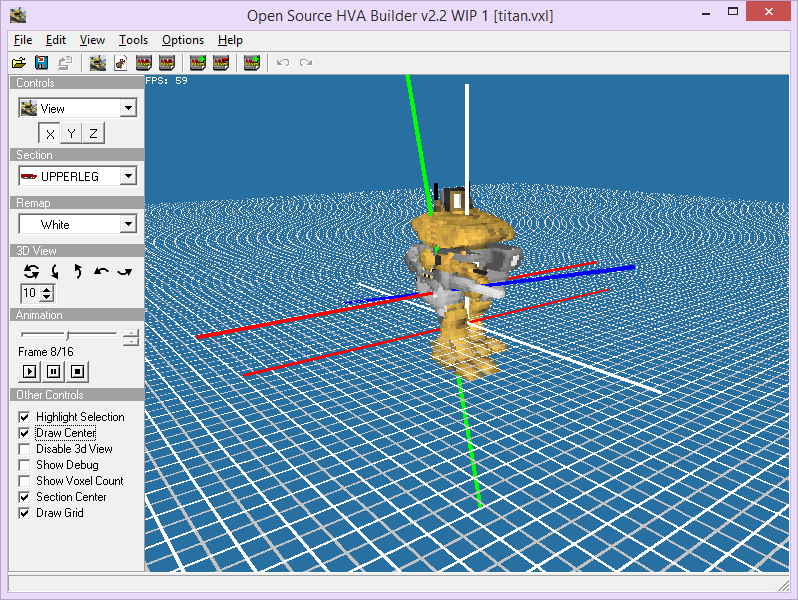The image size is (798, 600).
Task: Click the 3D View section header
Action: [77, 250]
